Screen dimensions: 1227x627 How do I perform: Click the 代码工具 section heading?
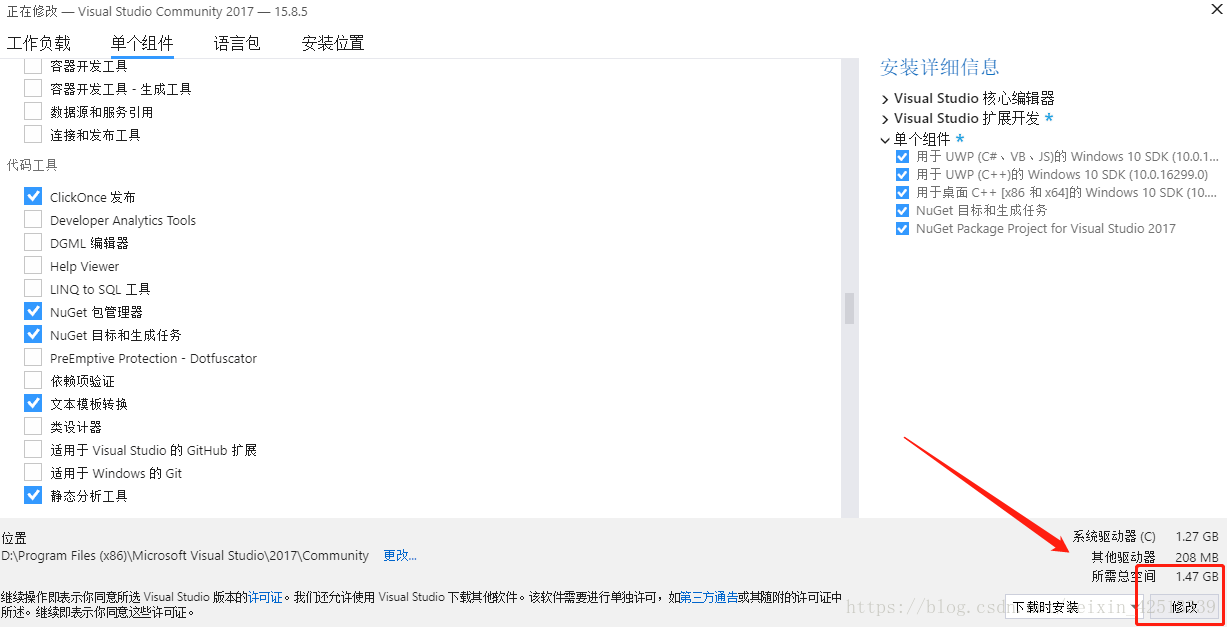(x=32, y=165)
